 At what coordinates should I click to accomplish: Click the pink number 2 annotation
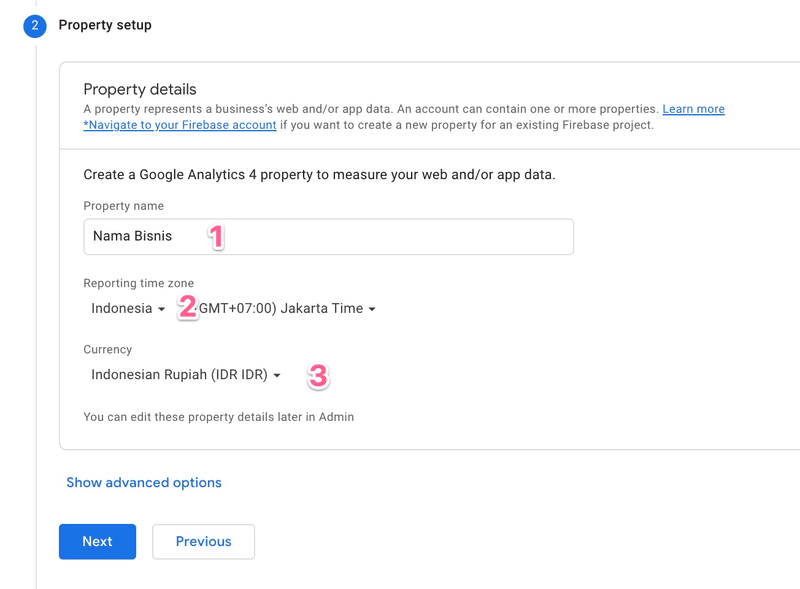[x=187, y=307]
